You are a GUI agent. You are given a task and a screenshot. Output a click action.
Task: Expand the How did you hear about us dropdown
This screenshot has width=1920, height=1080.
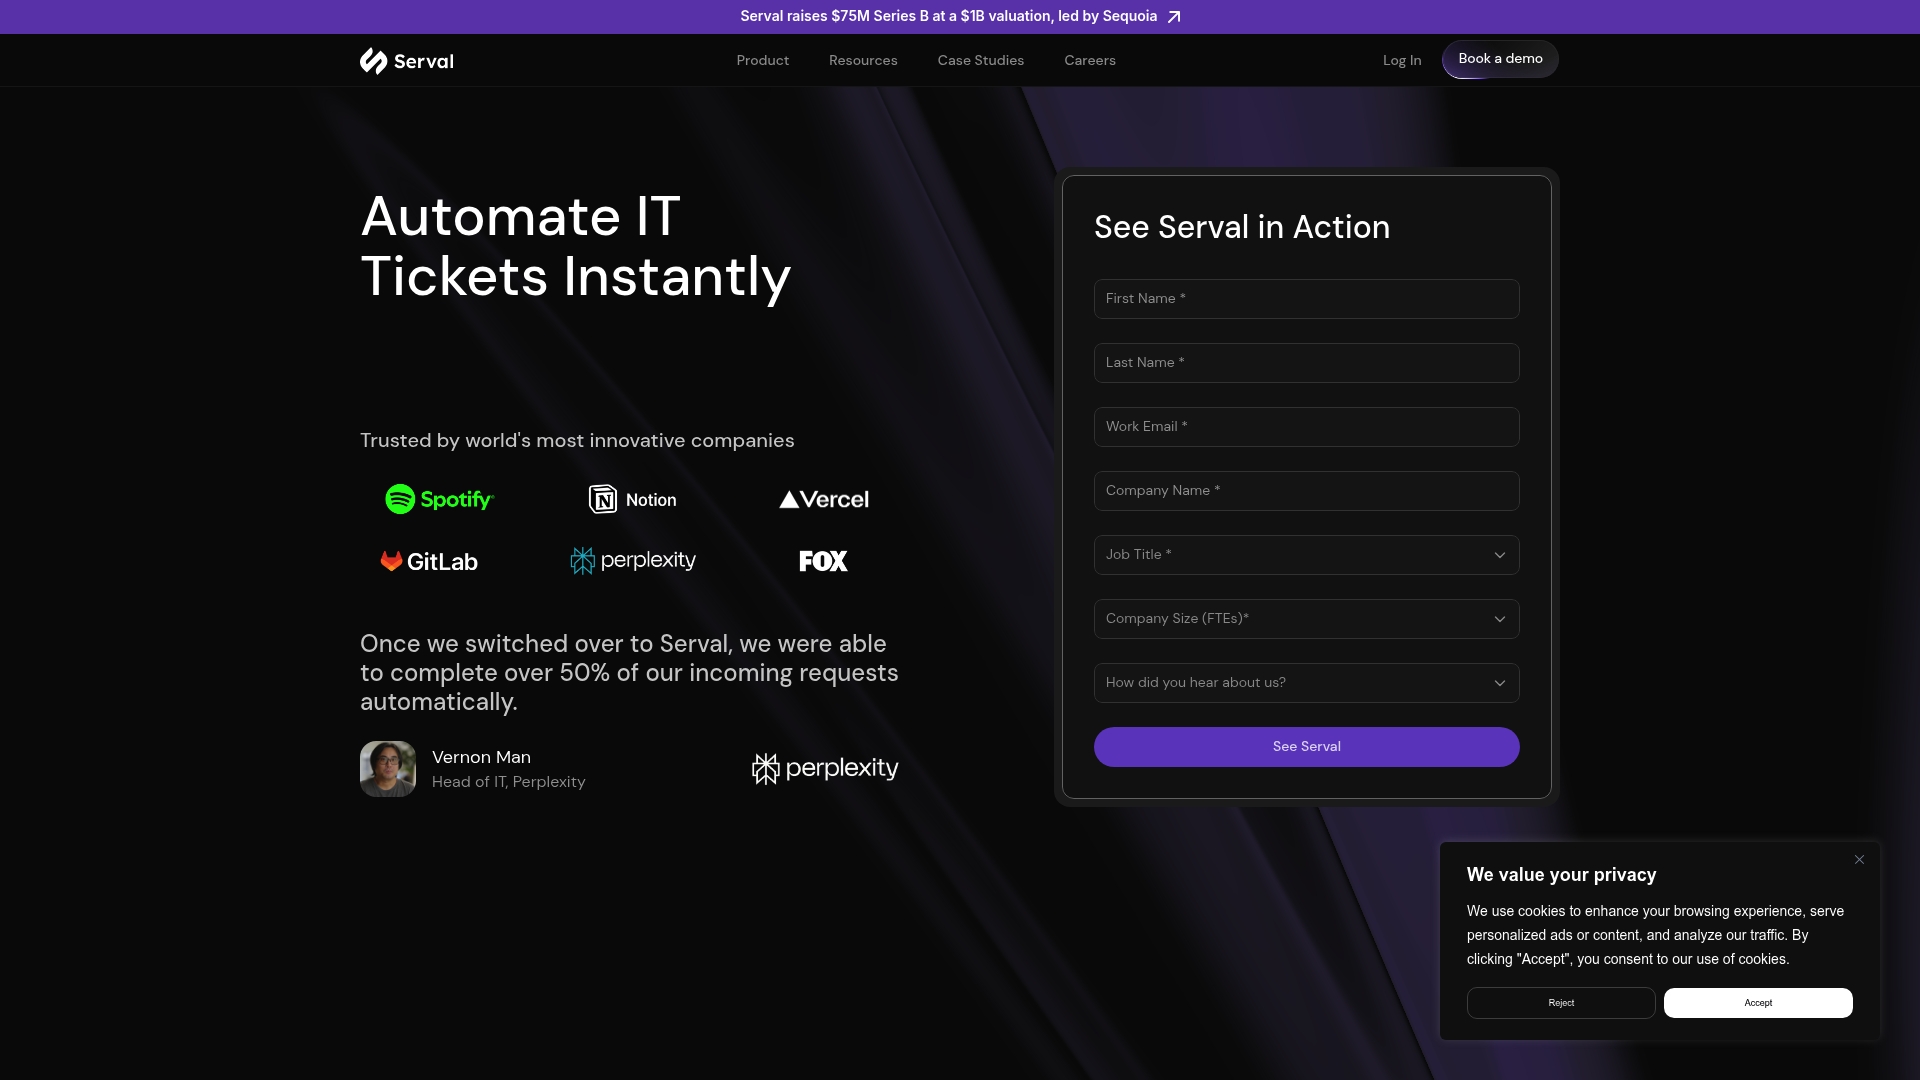1306,683
